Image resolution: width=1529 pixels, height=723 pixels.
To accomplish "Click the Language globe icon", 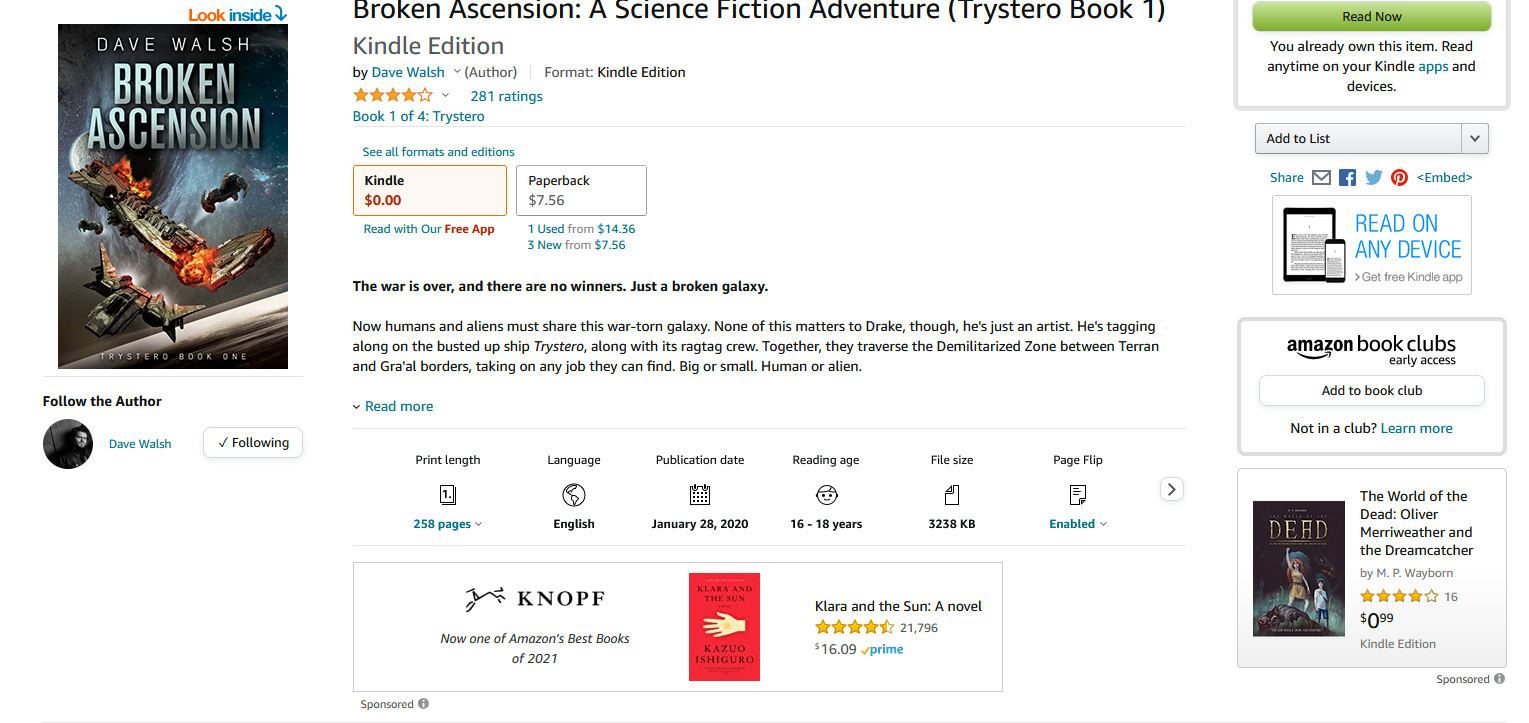I will 574,494.
